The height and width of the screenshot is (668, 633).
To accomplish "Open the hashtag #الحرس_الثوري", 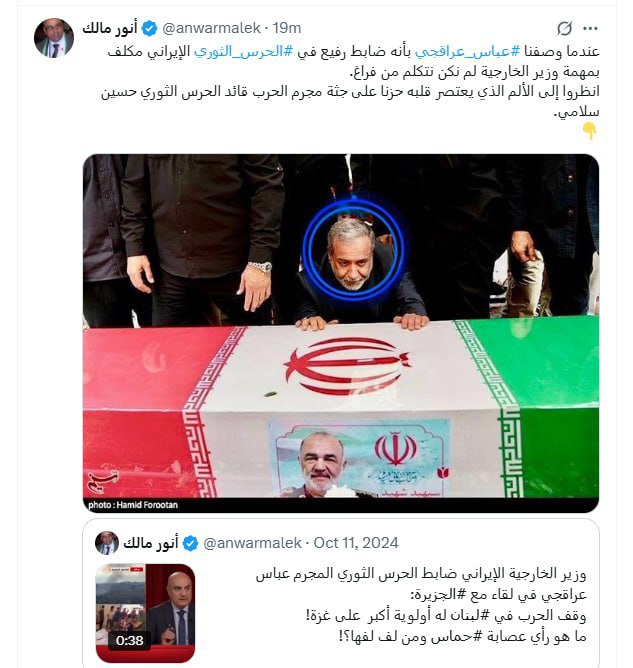I will coord(243,52).
